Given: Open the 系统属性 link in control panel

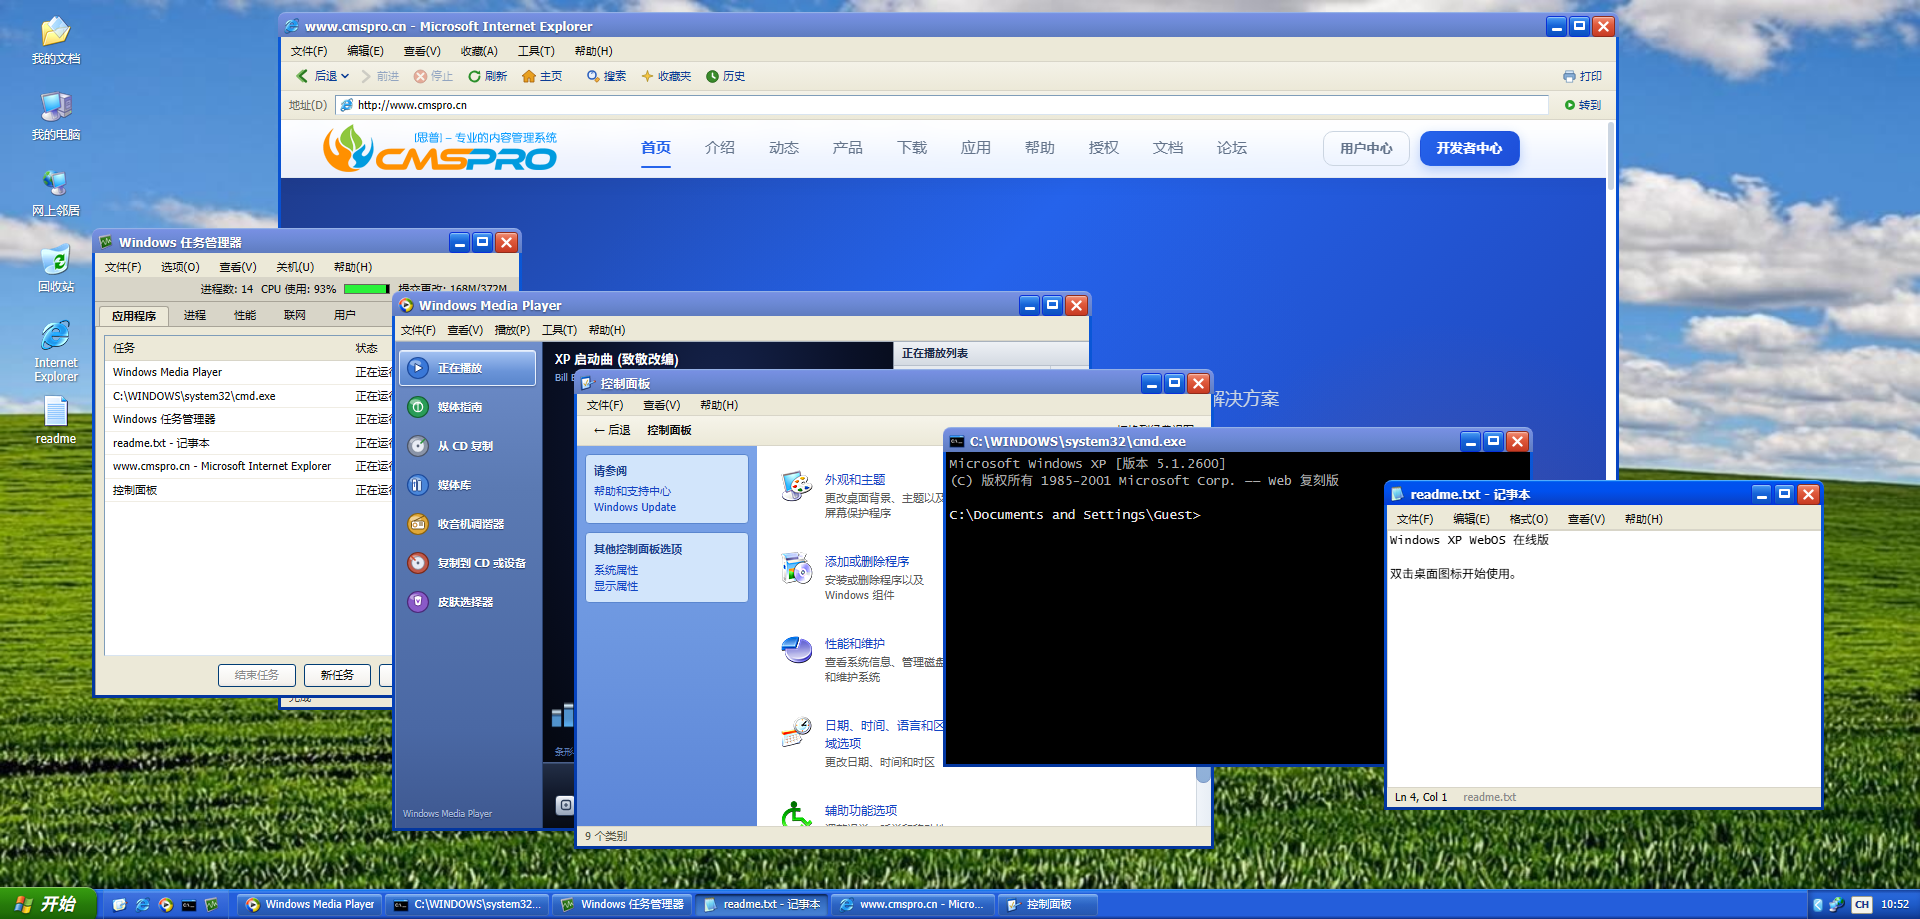Looking at the screenshot, I should pos(616,570).
